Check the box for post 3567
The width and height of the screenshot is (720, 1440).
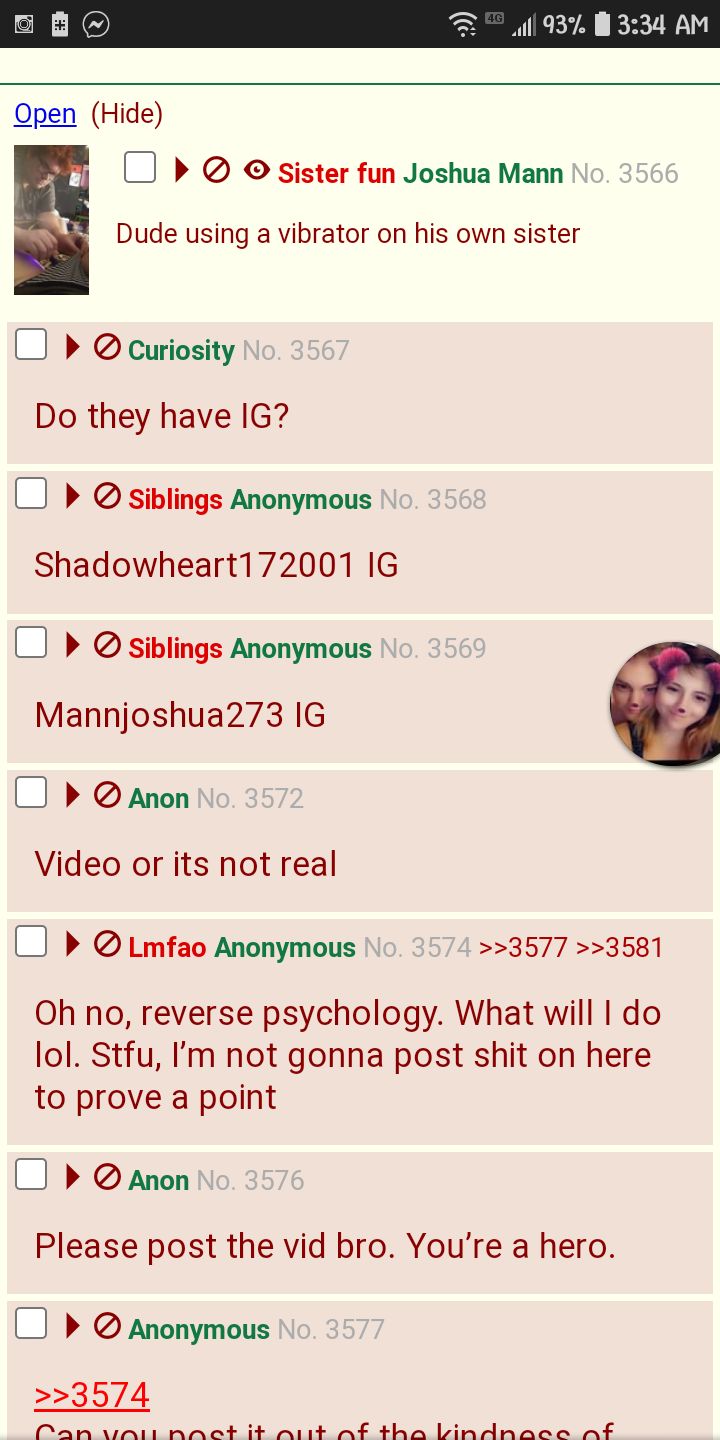(x=31, y=345)
